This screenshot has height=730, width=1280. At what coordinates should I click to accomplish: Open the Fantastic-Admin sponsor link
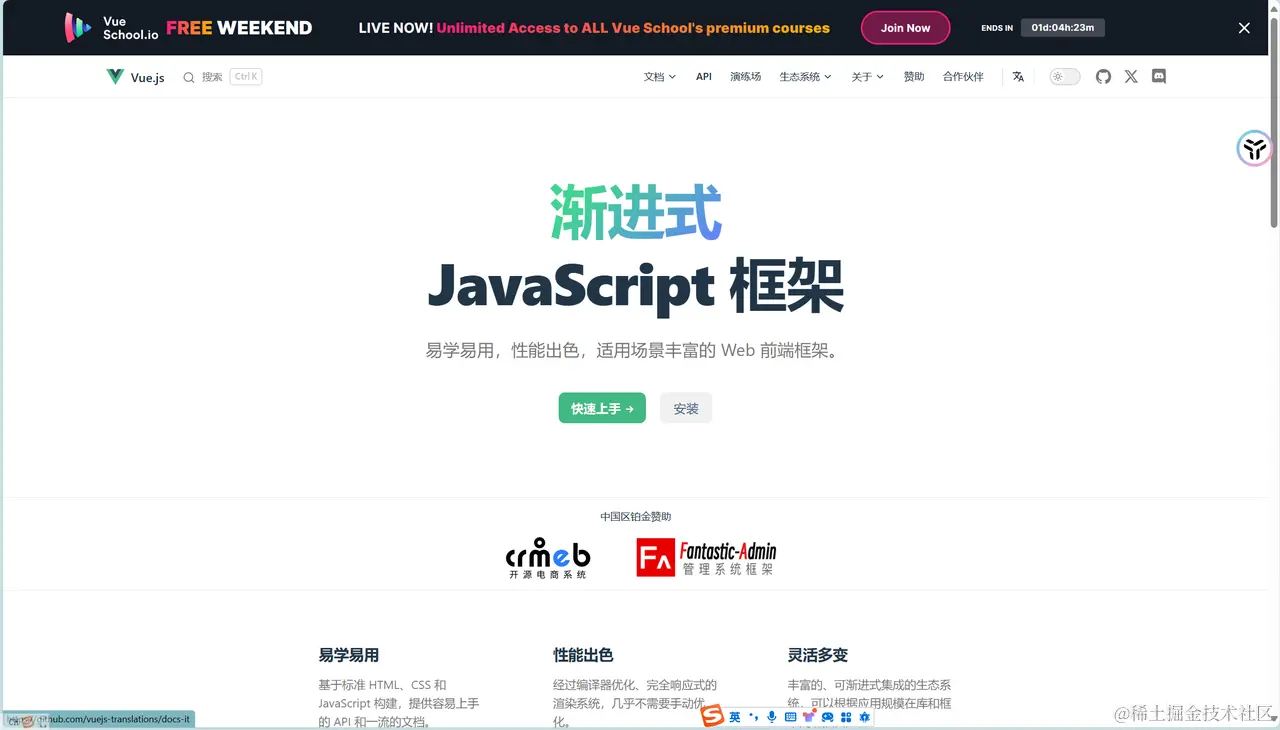(x=706, y=556)
